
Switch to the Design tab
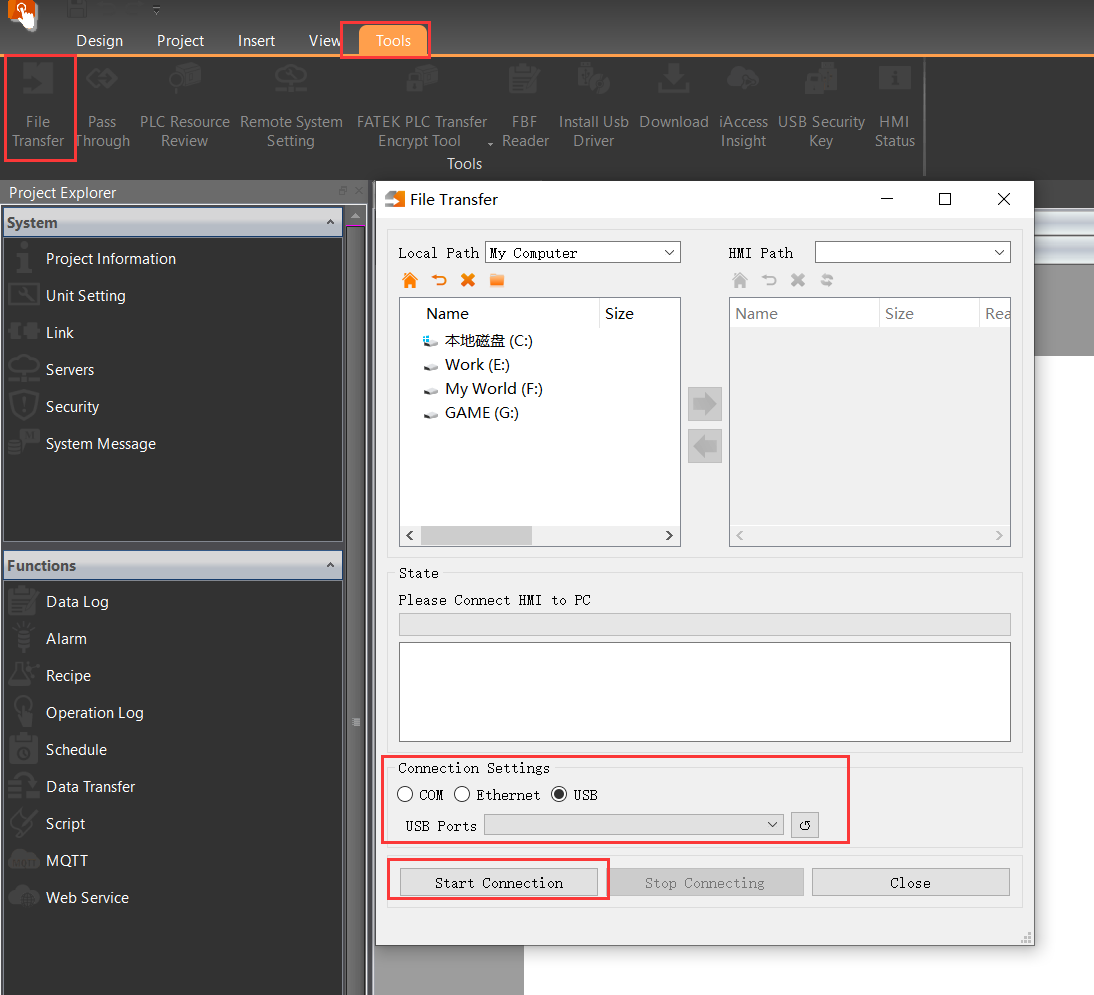(100, 40)
